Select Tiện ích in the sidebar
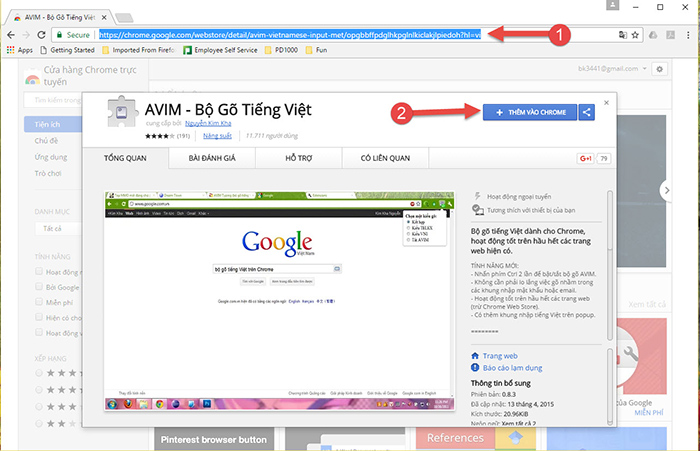Screen dimensions: 700x451 pos(53,124)
